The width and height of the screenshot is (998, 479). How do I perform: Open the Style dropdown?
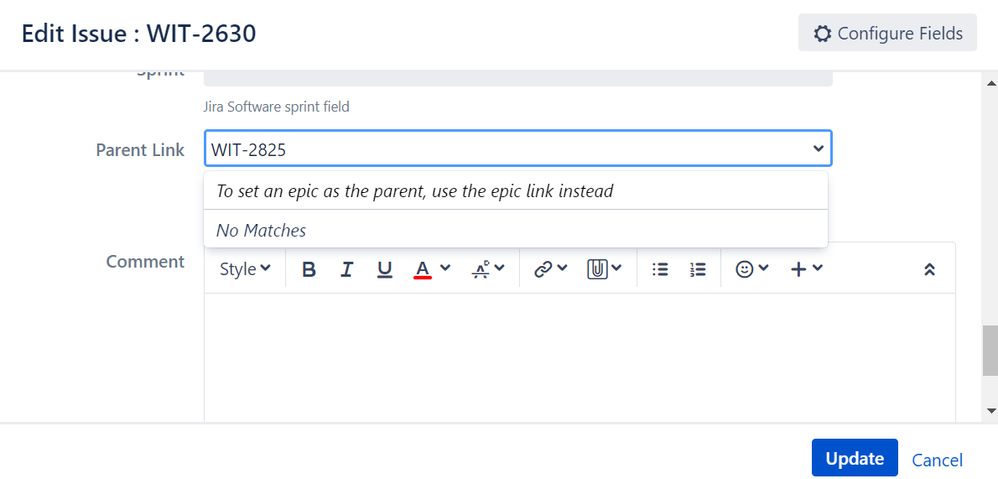point(245,270)
